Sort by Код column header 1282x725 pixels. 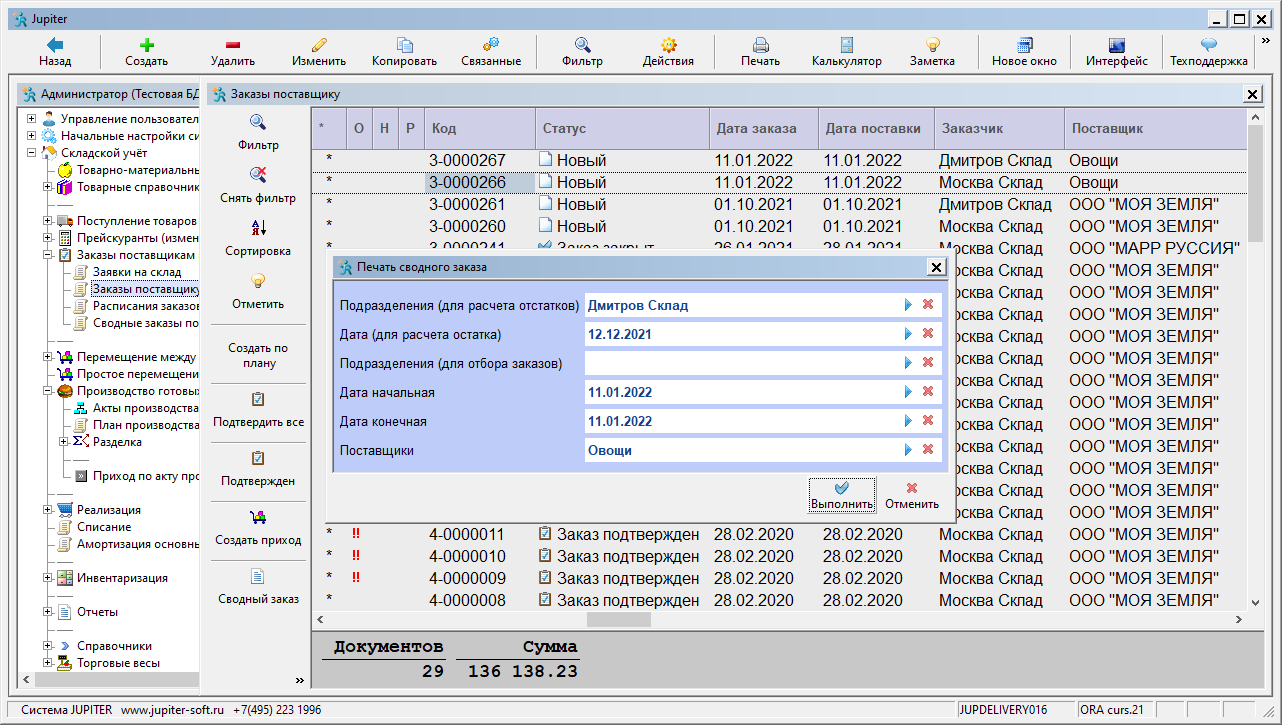pos(480,128)
